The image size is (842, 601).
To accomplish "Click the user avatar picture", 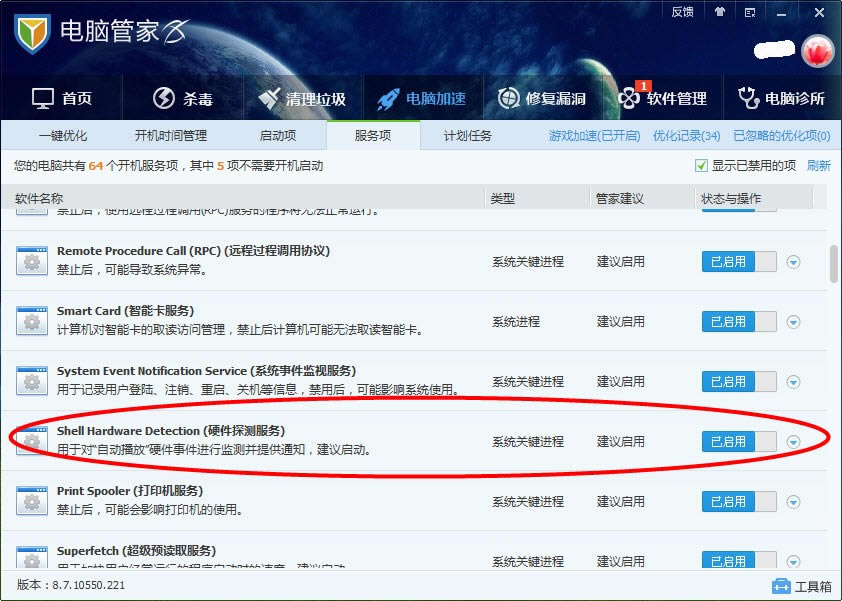I will point(817,51).
